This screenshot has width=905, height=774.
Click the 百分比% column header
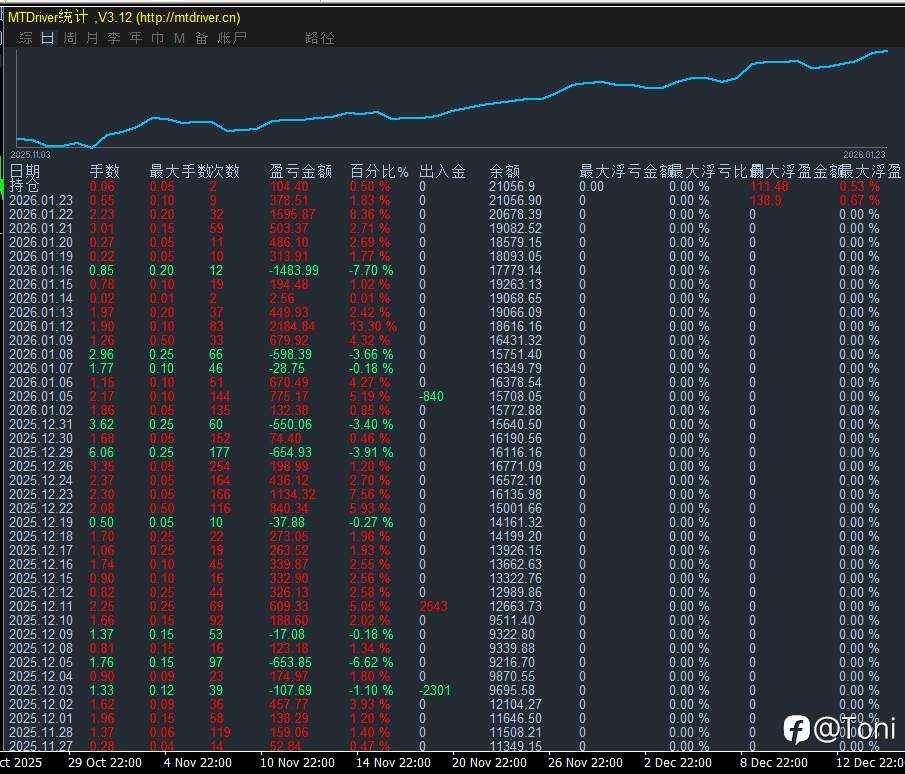pos(379,171)
